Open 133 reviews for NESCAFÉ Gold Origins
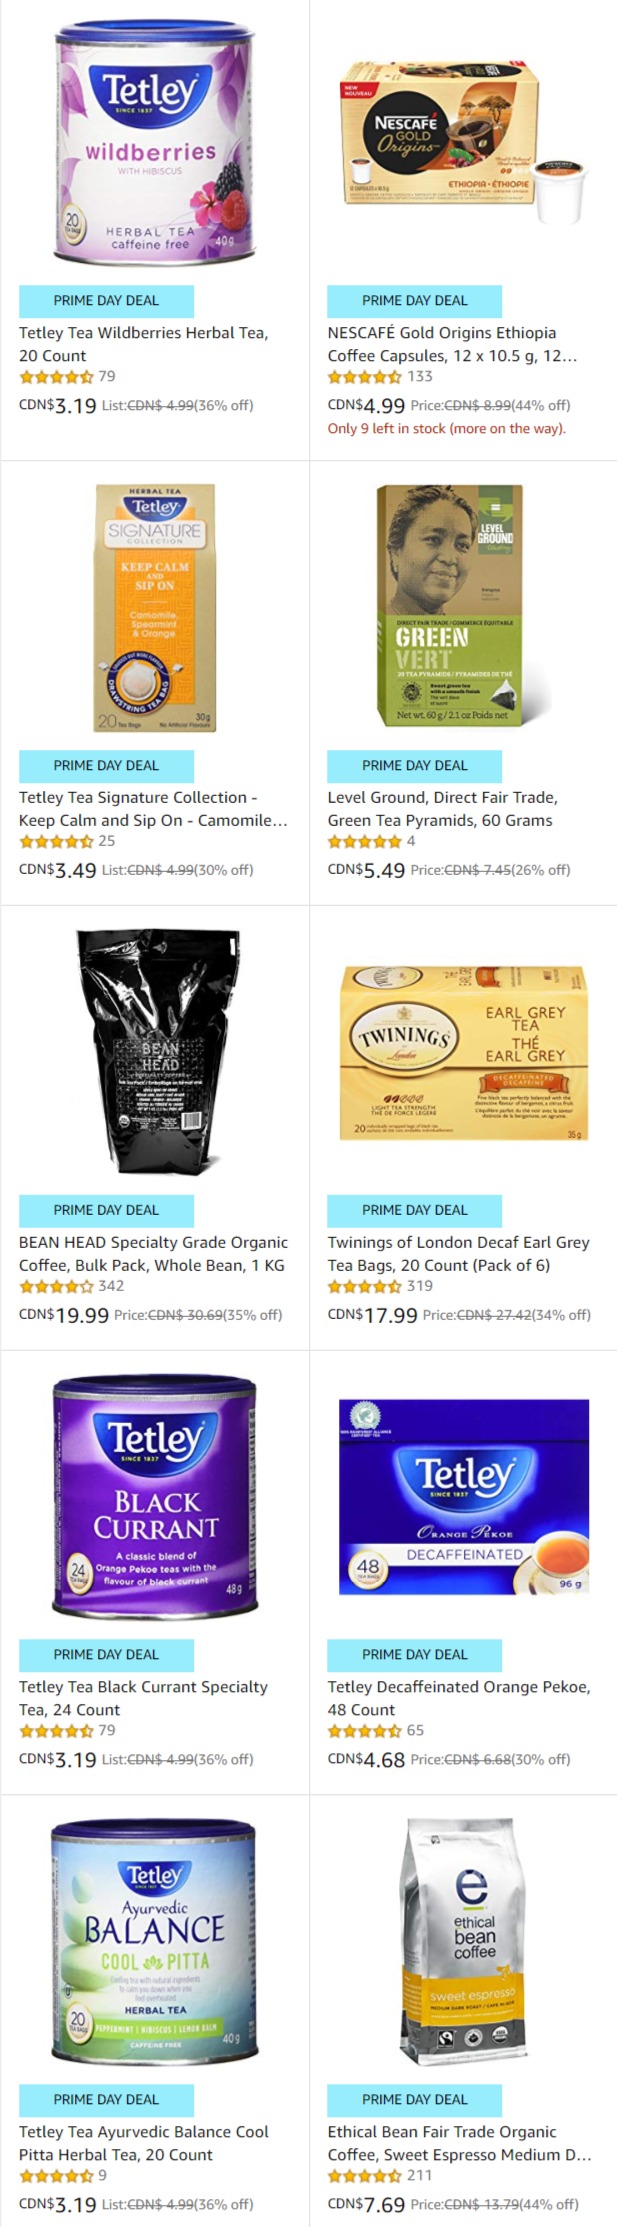The width and height of the screenshot is (617, 2227). click(420, 376)
